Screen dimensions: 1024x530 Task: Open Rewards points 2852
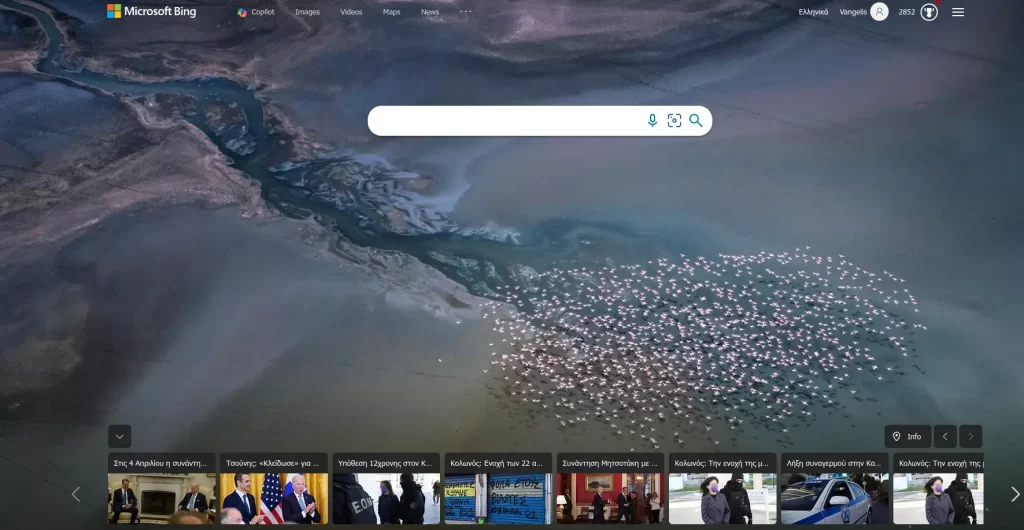point(906,12)
